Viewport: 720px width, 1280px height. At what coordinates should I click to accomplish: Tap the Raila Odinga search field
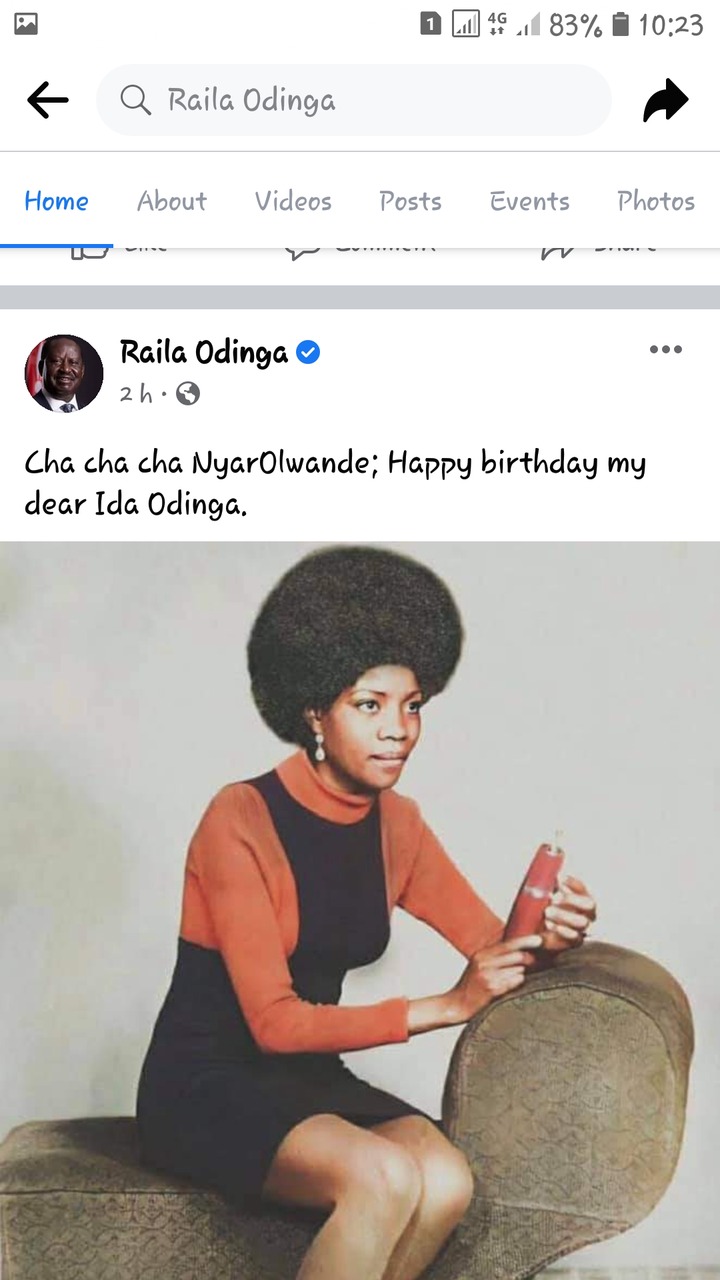(x=354, y=100)
